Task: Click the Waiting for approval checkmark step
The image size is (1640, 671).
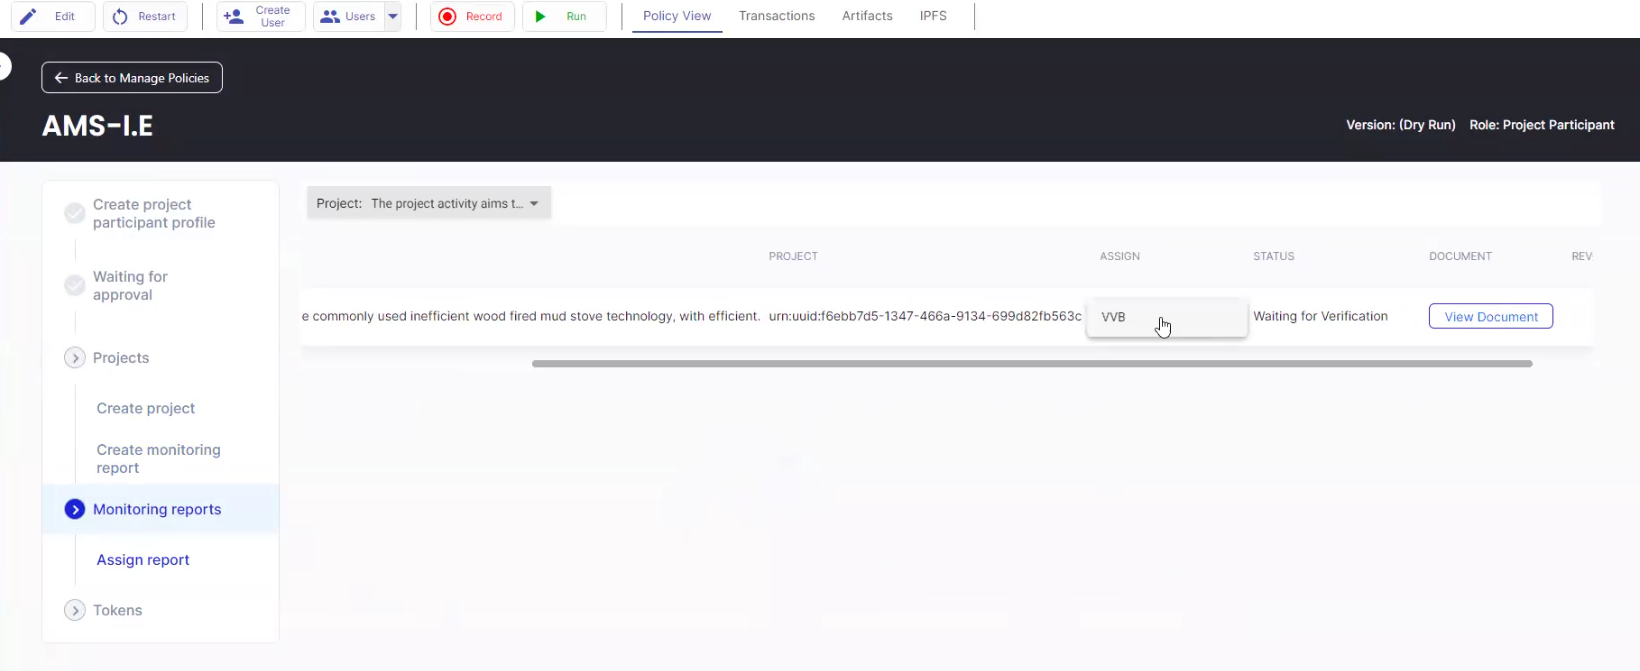Action: 75,285
